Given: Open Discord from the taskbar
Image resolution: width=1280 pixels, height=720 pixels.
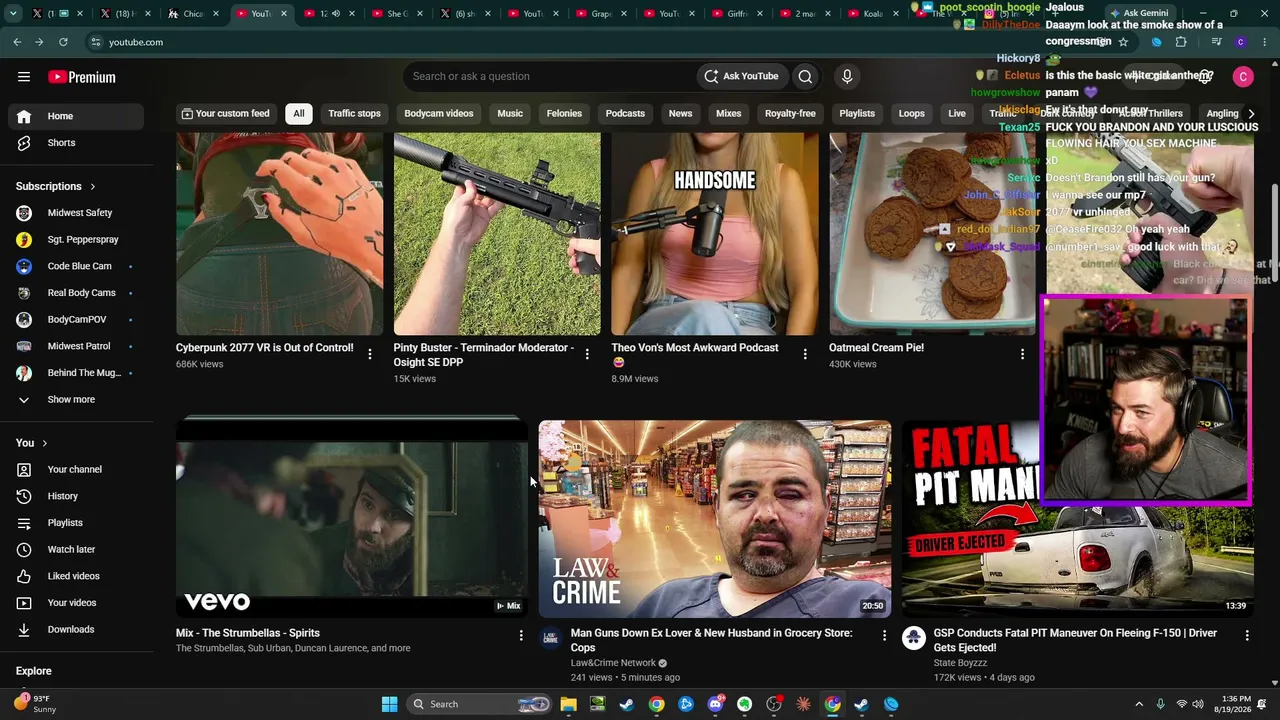Looking at the screenshot, I should click(715, 704).
